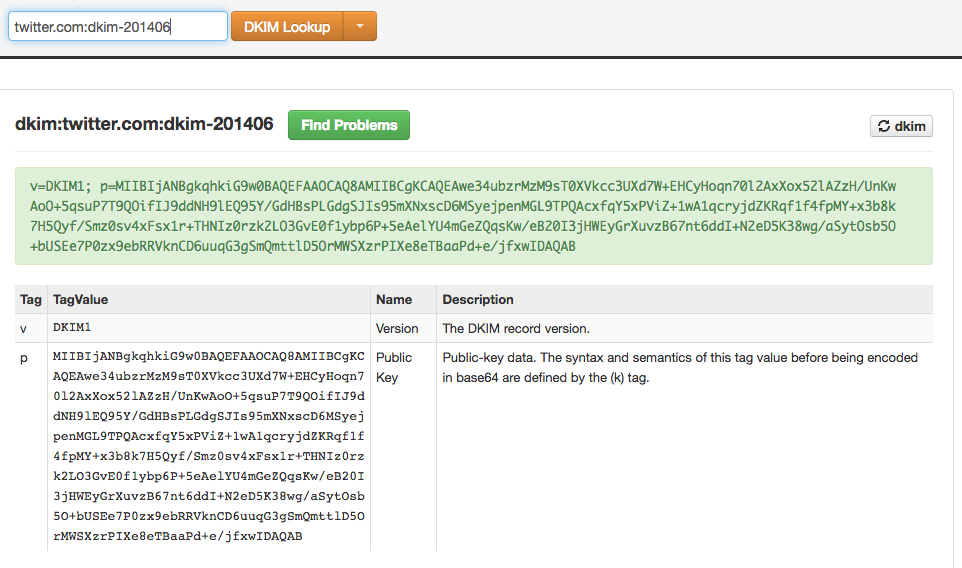Focus the twitter.com:dkim-201406 input field
This screenshot has height=568, width=962.
118,26
